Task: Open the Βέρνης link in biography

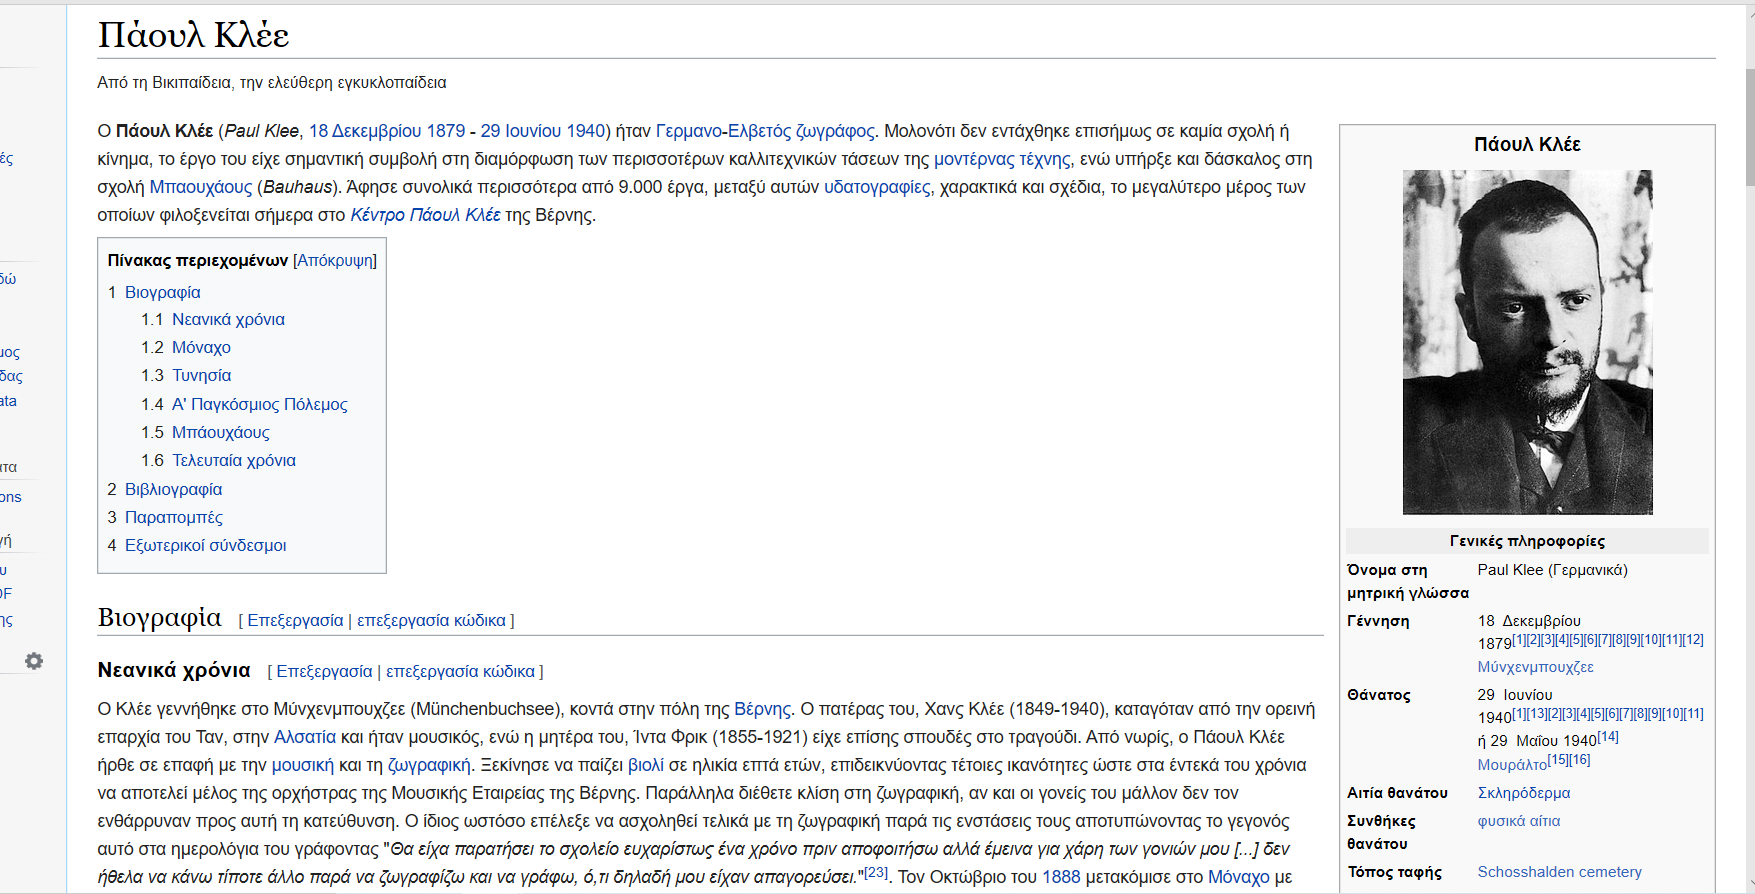Action: [762, 709]
